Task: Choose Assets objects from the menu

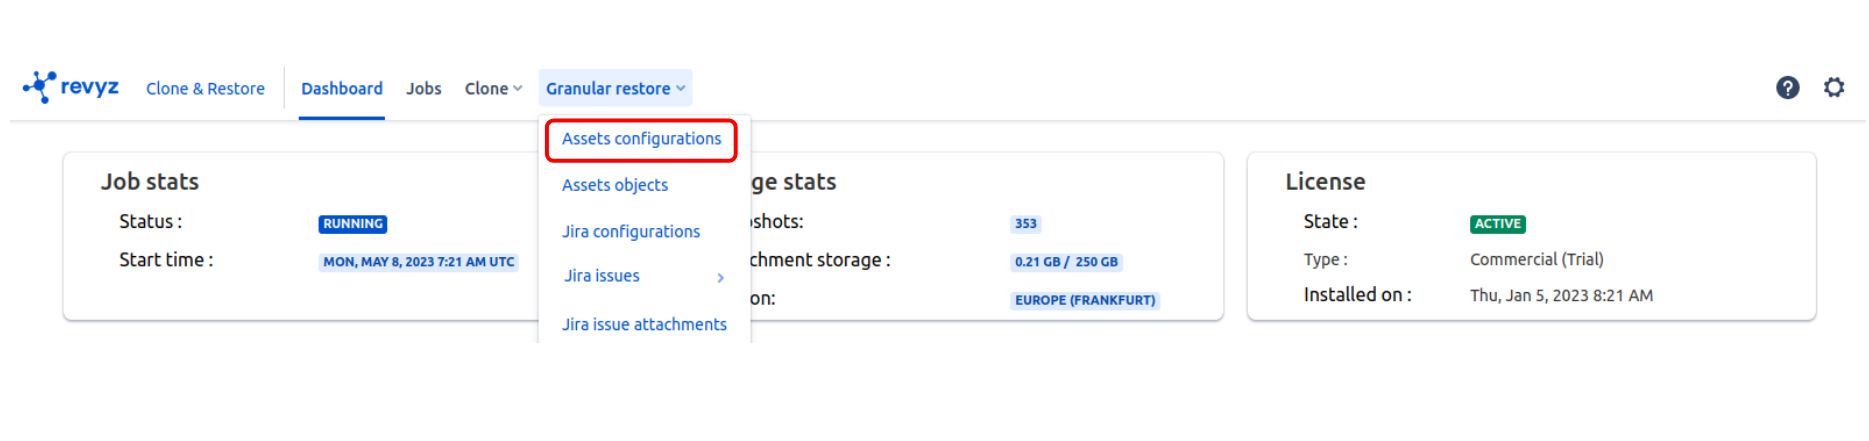Action: pos(615,185)
